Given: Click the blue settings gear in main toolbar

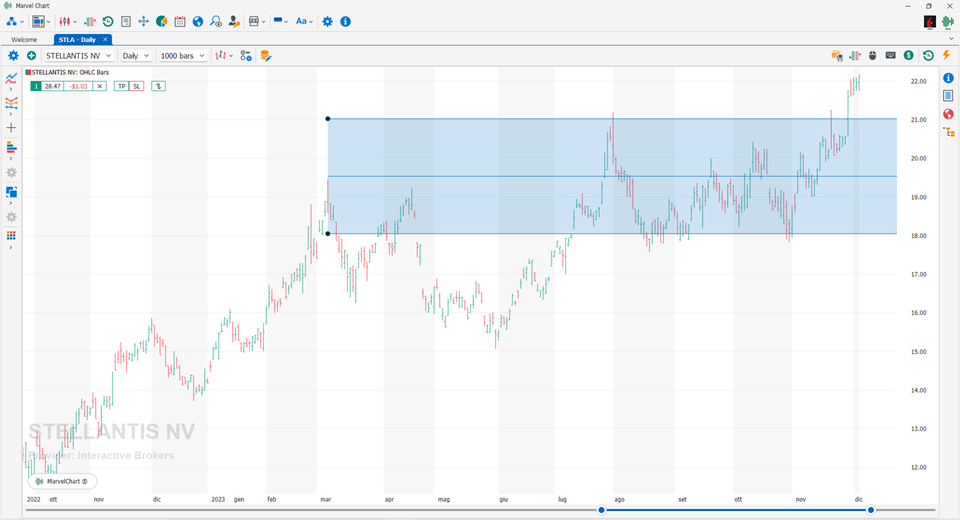Looking at the screenshot, I should 328,21.
